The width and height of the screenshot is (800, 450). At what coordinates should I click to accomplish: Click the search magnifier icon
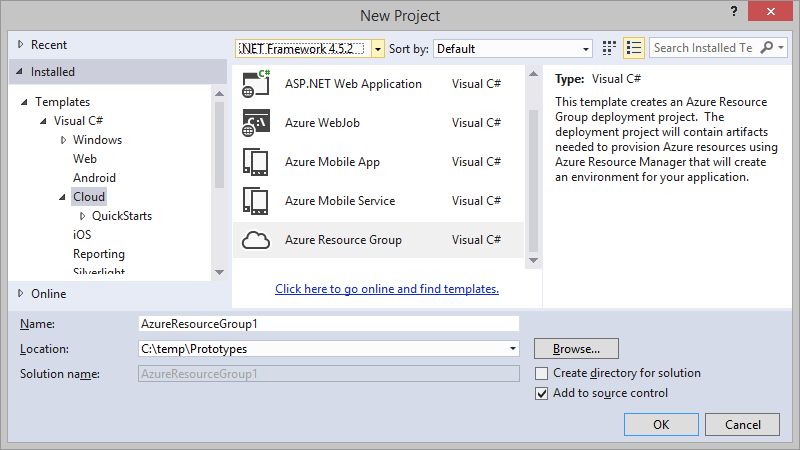tap(766, 47)
